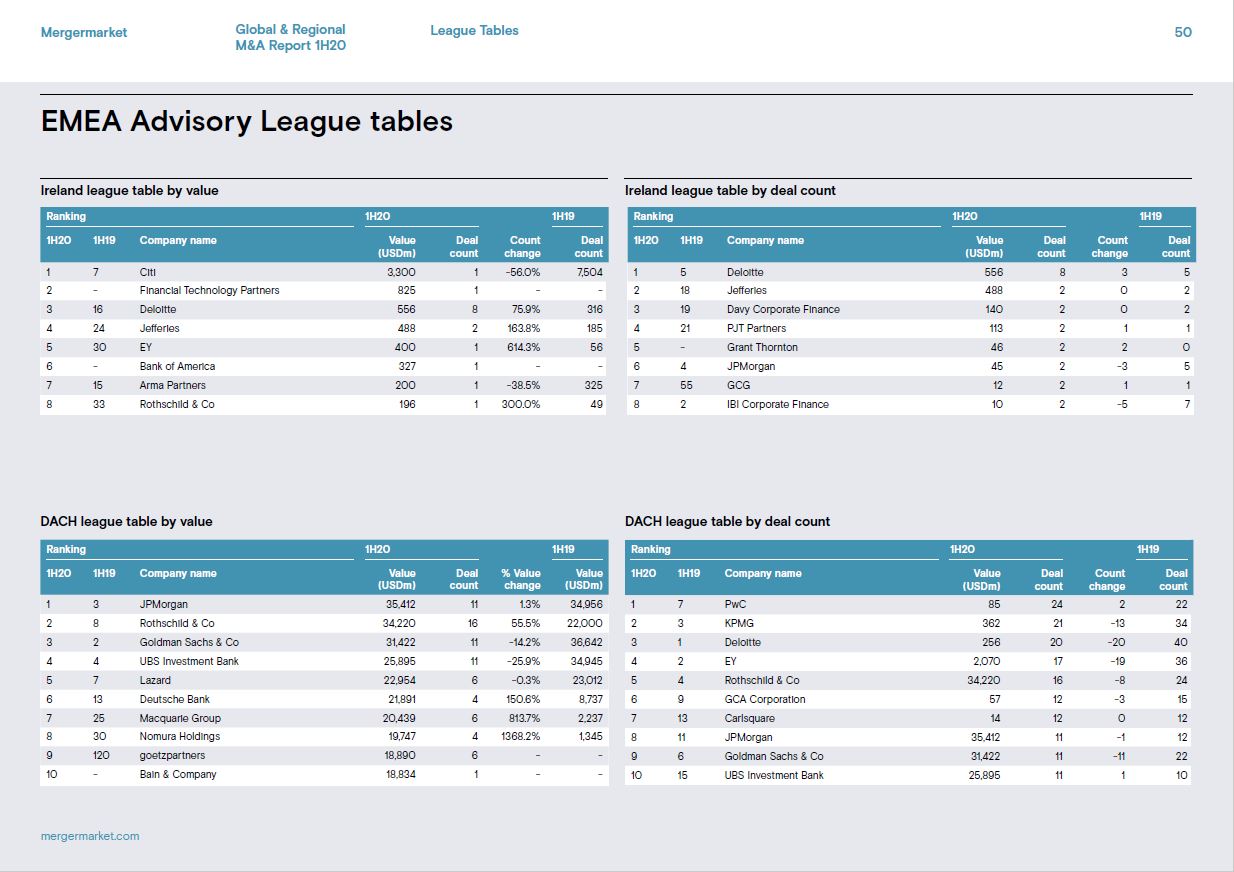Click 'Davy Corporate Finance' company name
This screenshot has width=1234, height=872.
[x=783, y=309]
